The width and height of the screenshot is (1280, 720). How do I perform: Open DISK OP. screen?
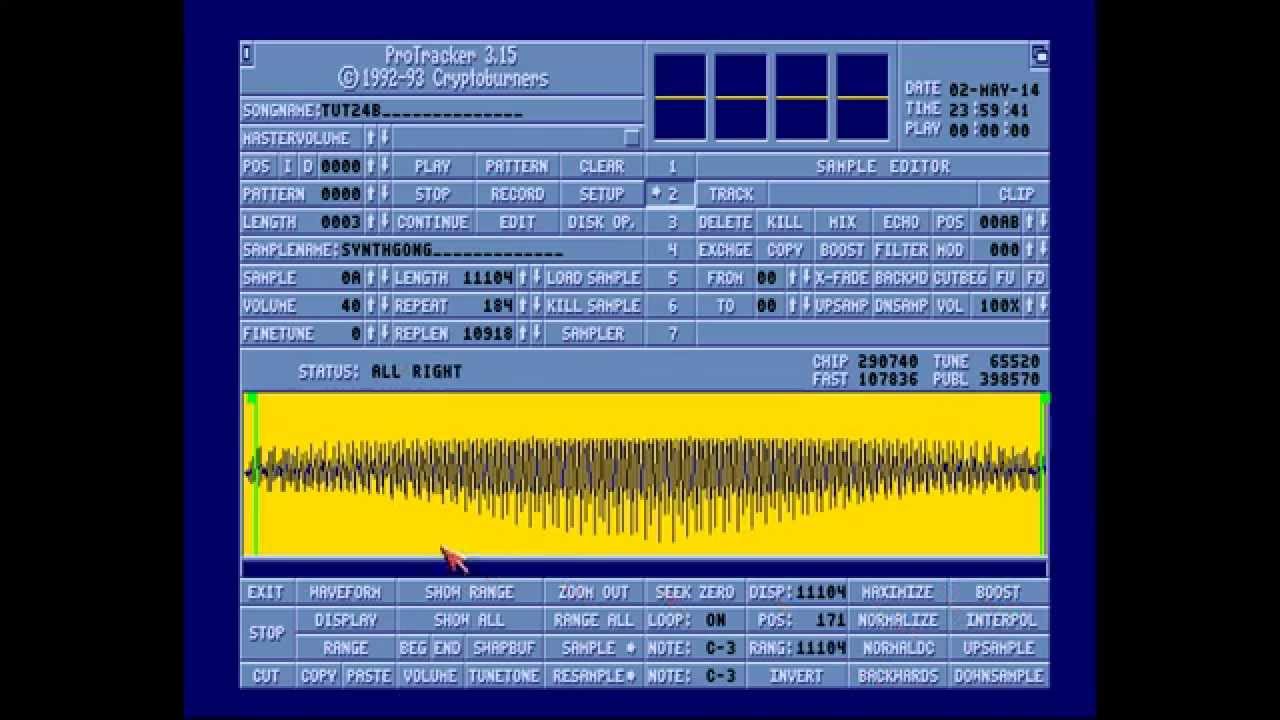(601, 222)
